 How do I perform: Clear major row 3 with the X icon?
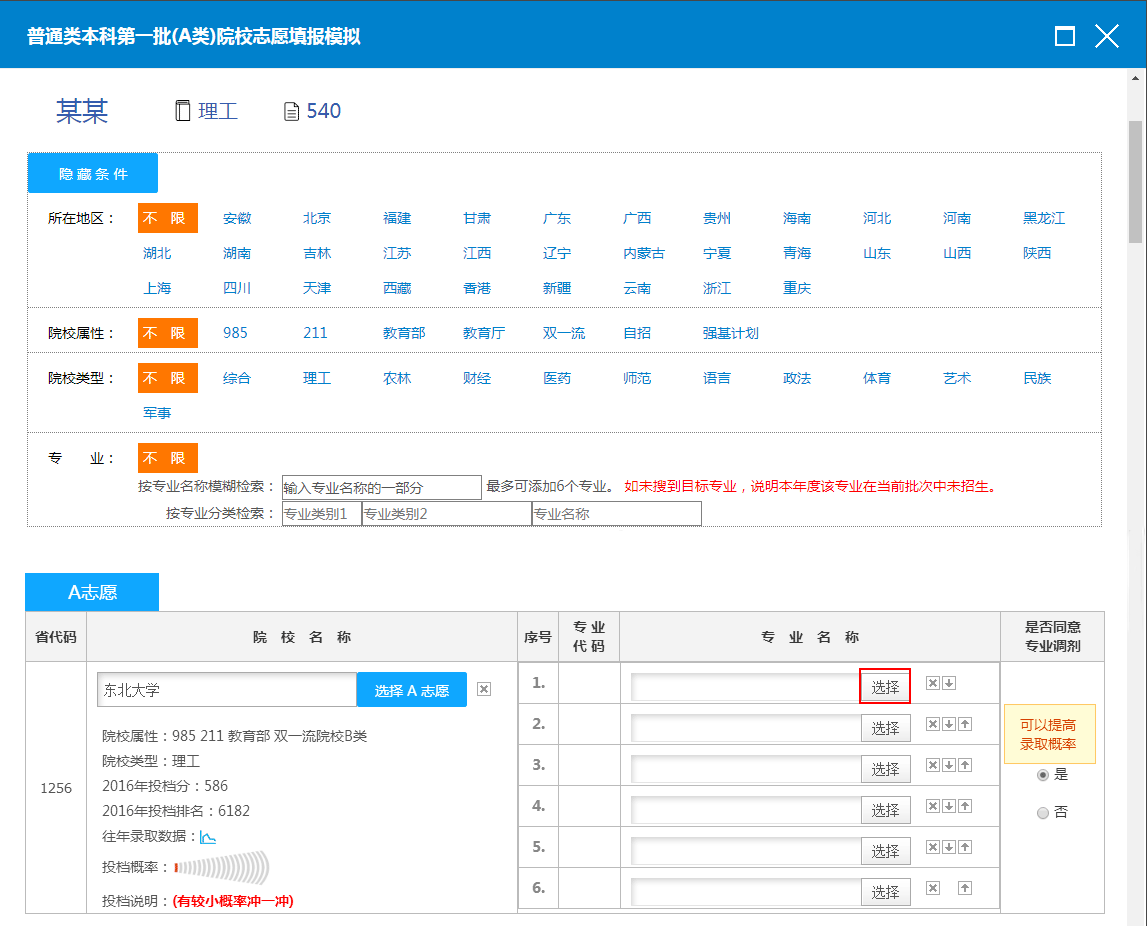coord(932,765)
